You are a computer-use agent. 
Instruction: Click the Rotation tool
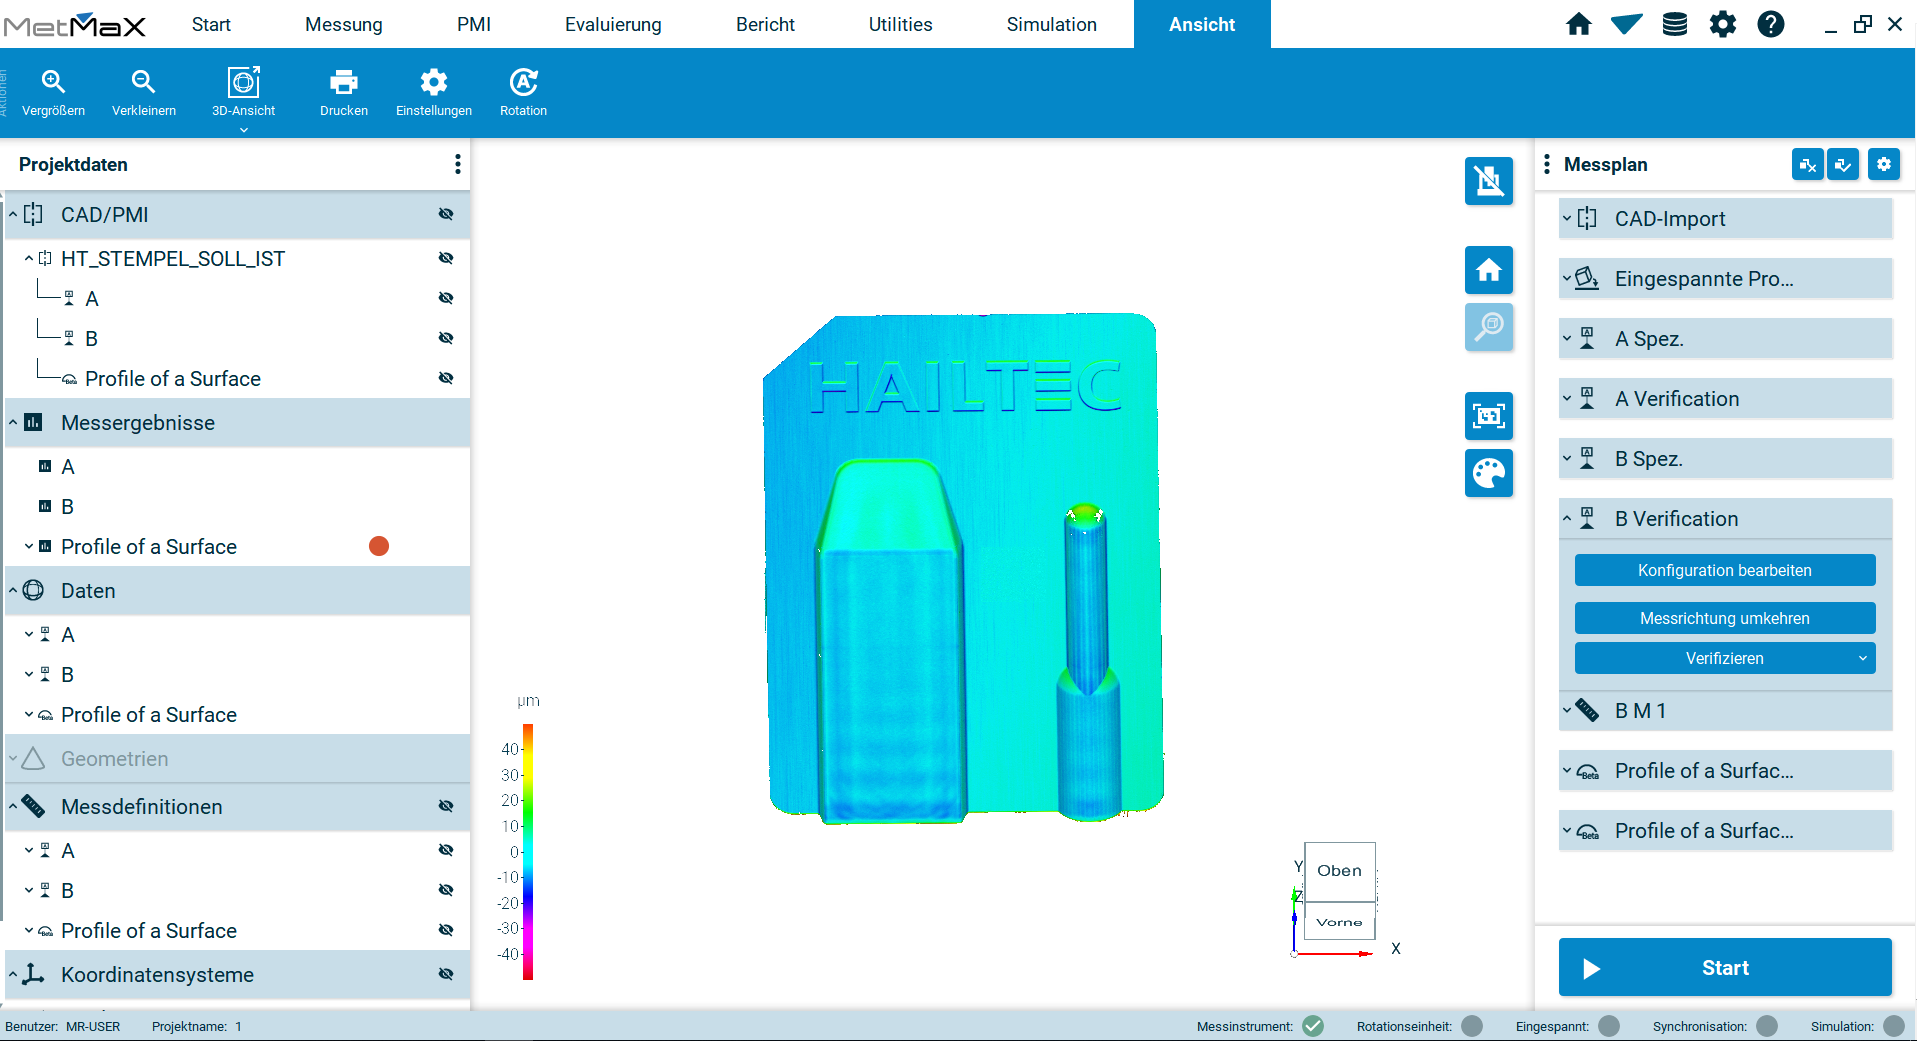click(x=523, y=92)
